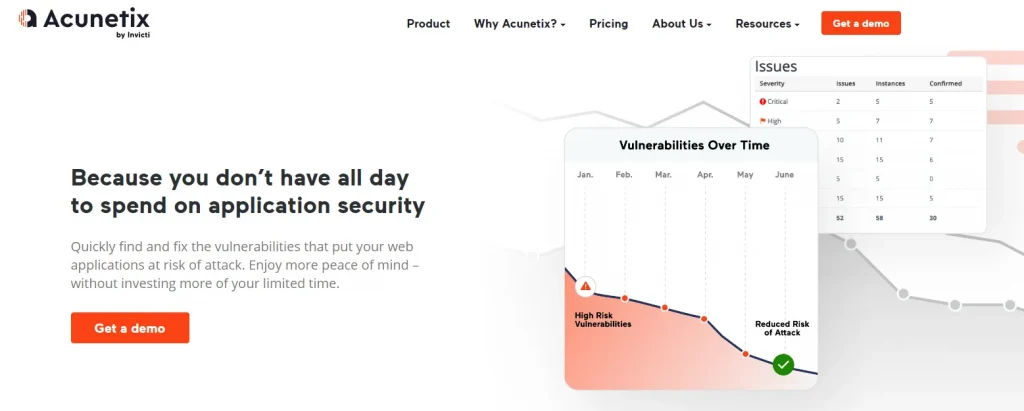Click the Vulnerabilities Over Time chart title
The image size is (1024, 411).
pyautogui.click(x=694, y=145)
